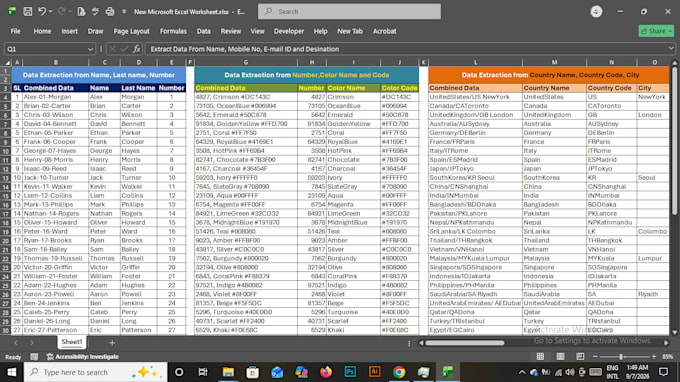Click the previous sheet navigation arrow
This screenshot has height=382, width=680.
(x=16, y=343)
